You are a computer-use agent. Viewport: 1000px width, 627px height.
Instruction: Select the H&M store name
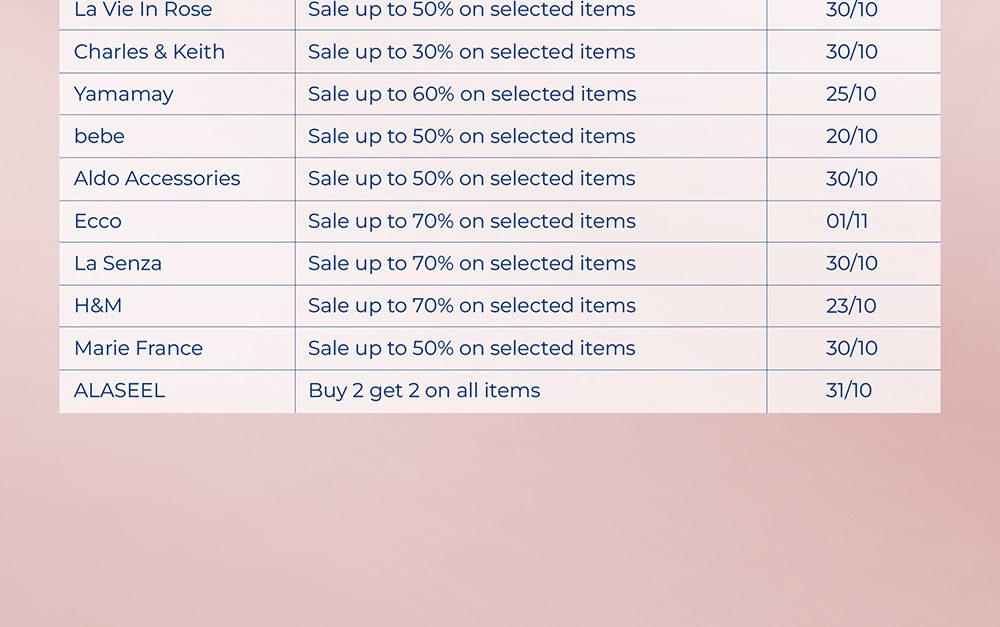98,306
